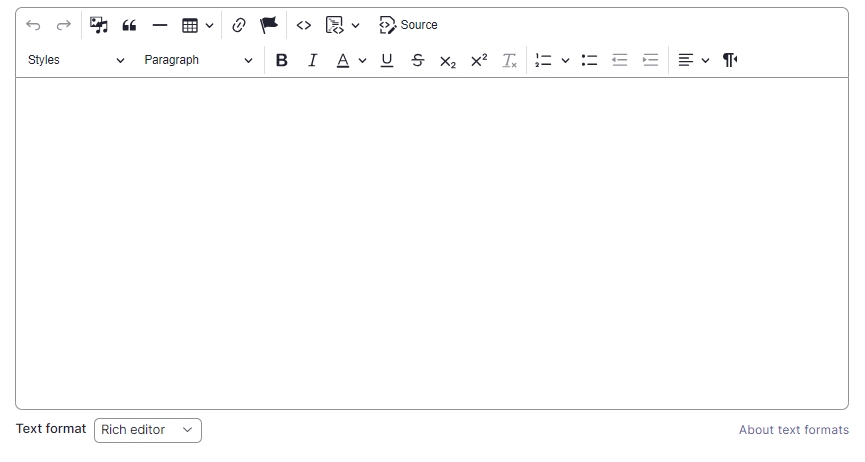The image size is (865, 462).
Task: Insert a horizontal line
Action: coord(159,25)
